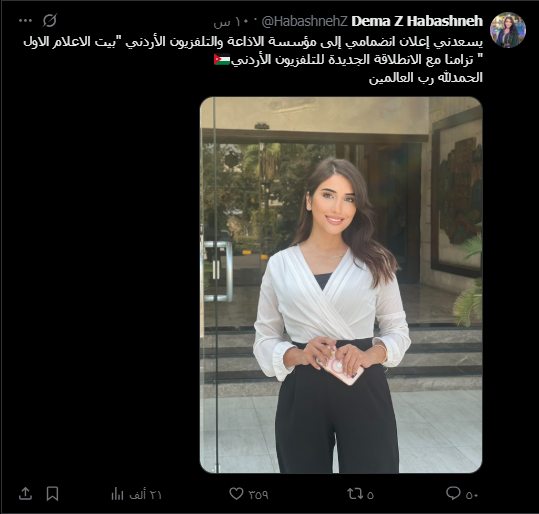Open the view analytics bar-chart icon
539x514 pixels.
(117, 494)
